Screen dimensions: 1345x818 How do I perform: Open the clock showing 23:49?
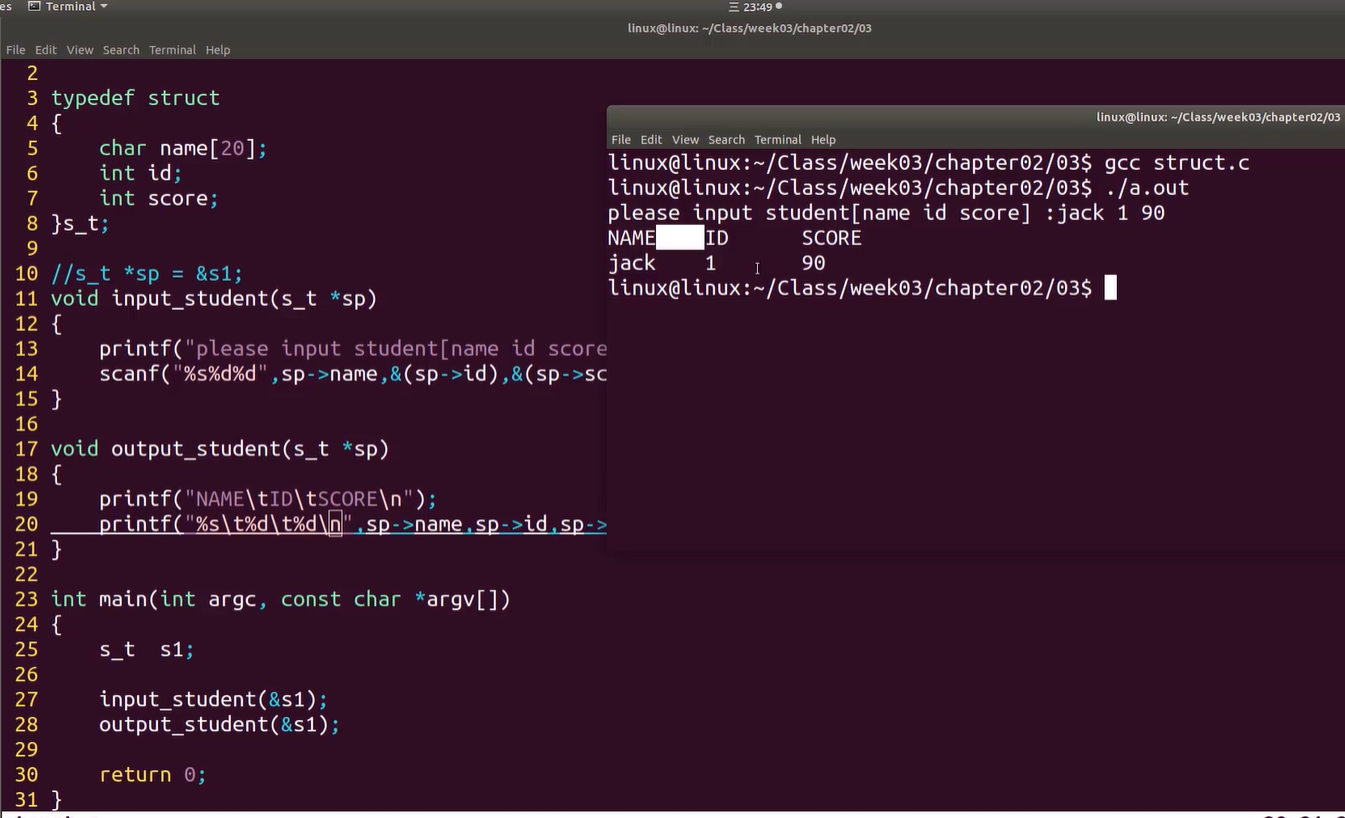point(758,7)
